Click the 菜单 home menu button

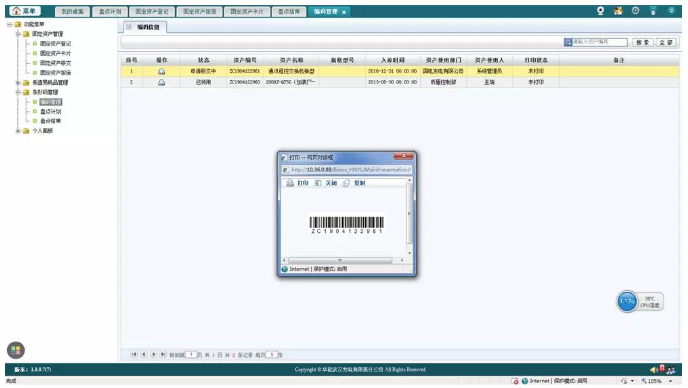point(25,11)
